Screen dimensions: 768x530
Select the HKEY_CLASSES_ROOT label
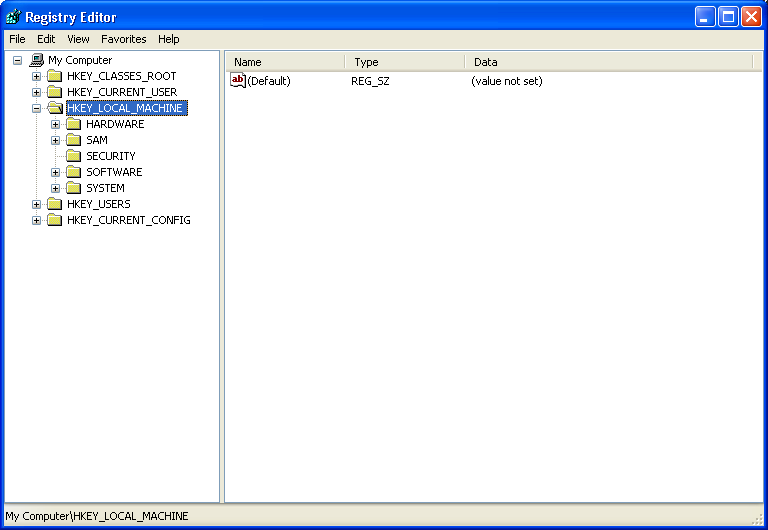[121, 76]
